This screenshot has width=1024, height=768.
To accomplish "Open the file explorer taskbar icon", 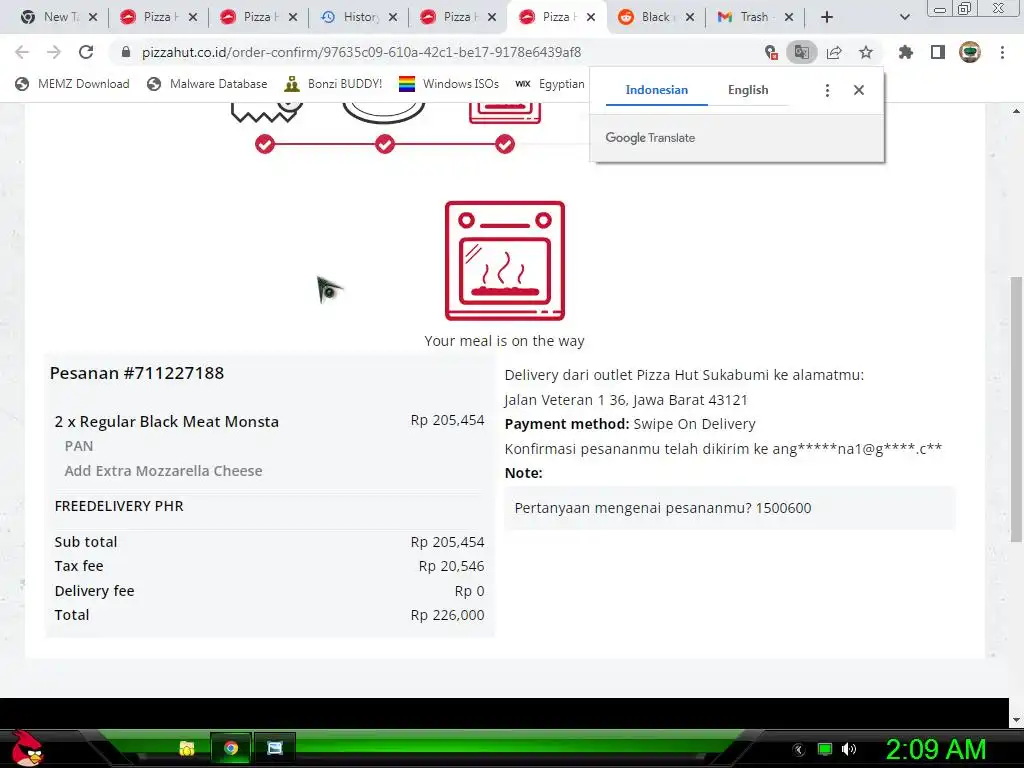I will pos(187,748).
